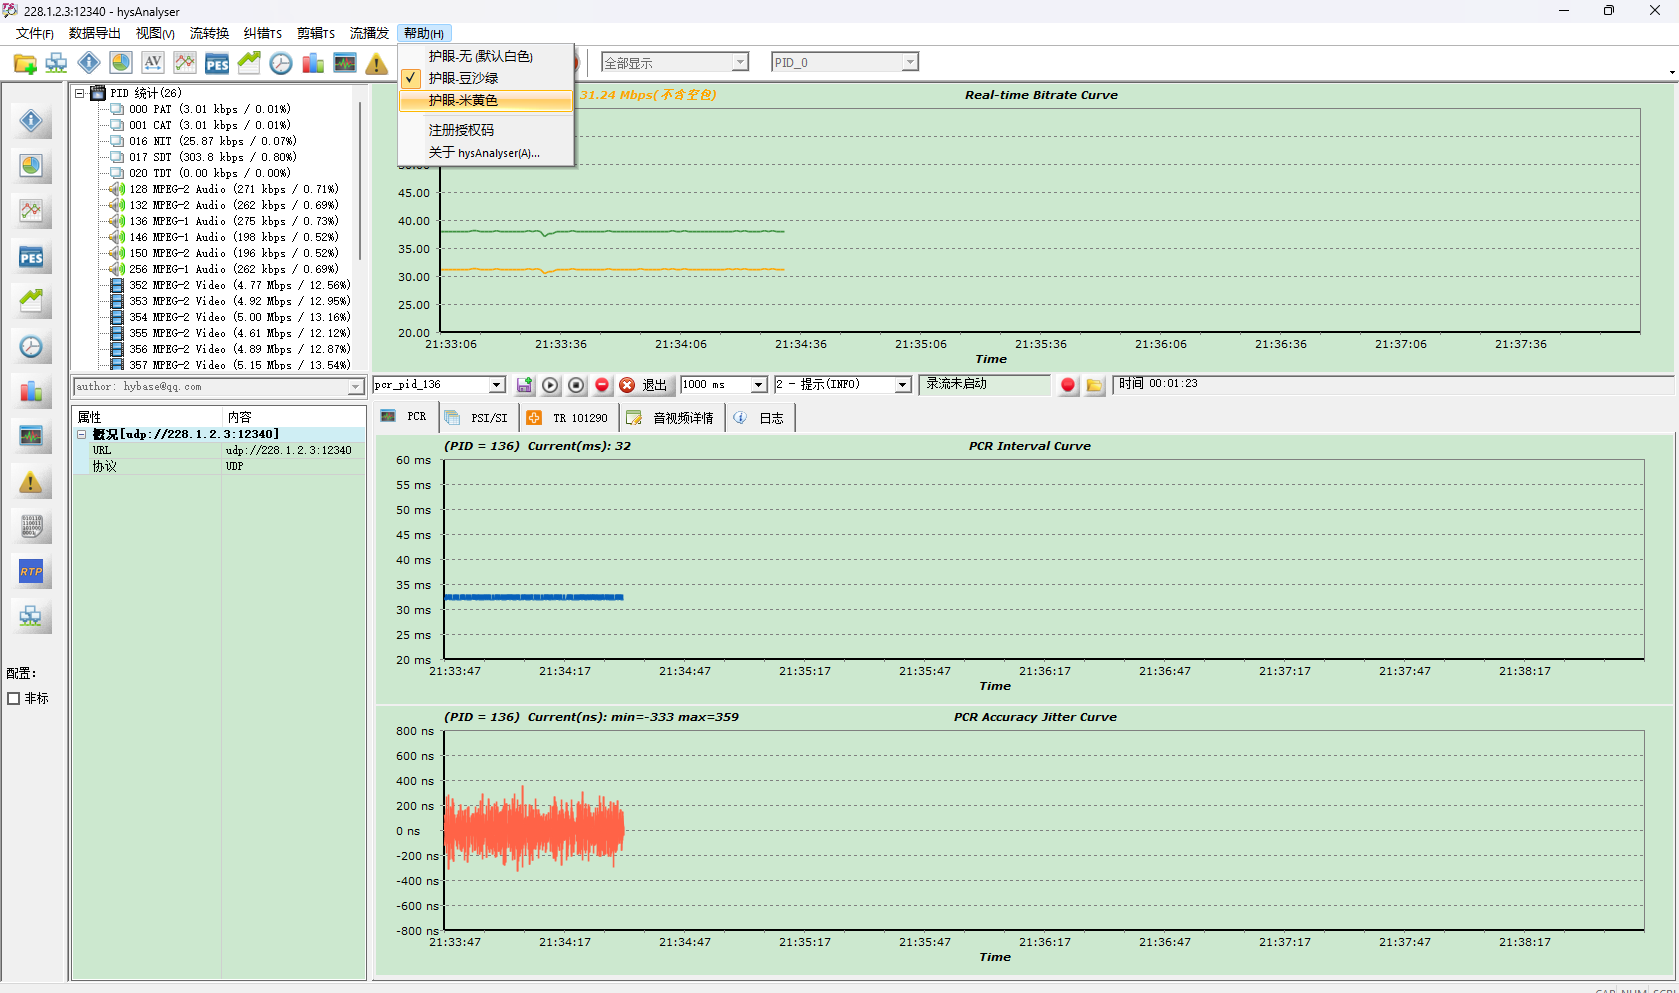The width and height of the screenshot is (1679, 993).
Task: Click the open file folder toolbar icon
Action: [25, 64]
